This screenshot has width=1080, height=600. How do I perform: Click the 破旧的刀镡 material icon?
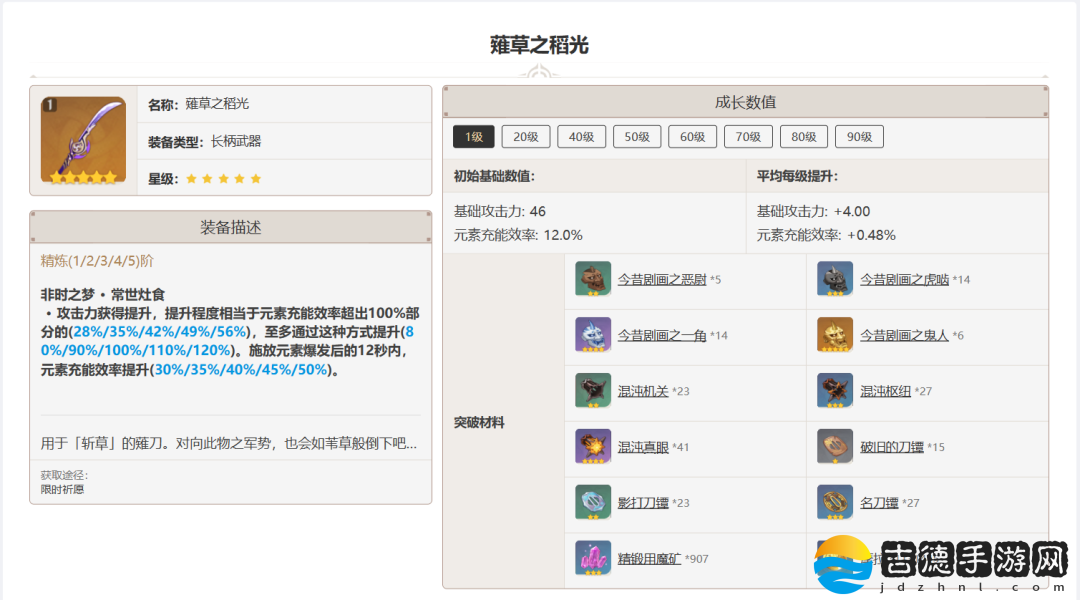coord(835,447)
